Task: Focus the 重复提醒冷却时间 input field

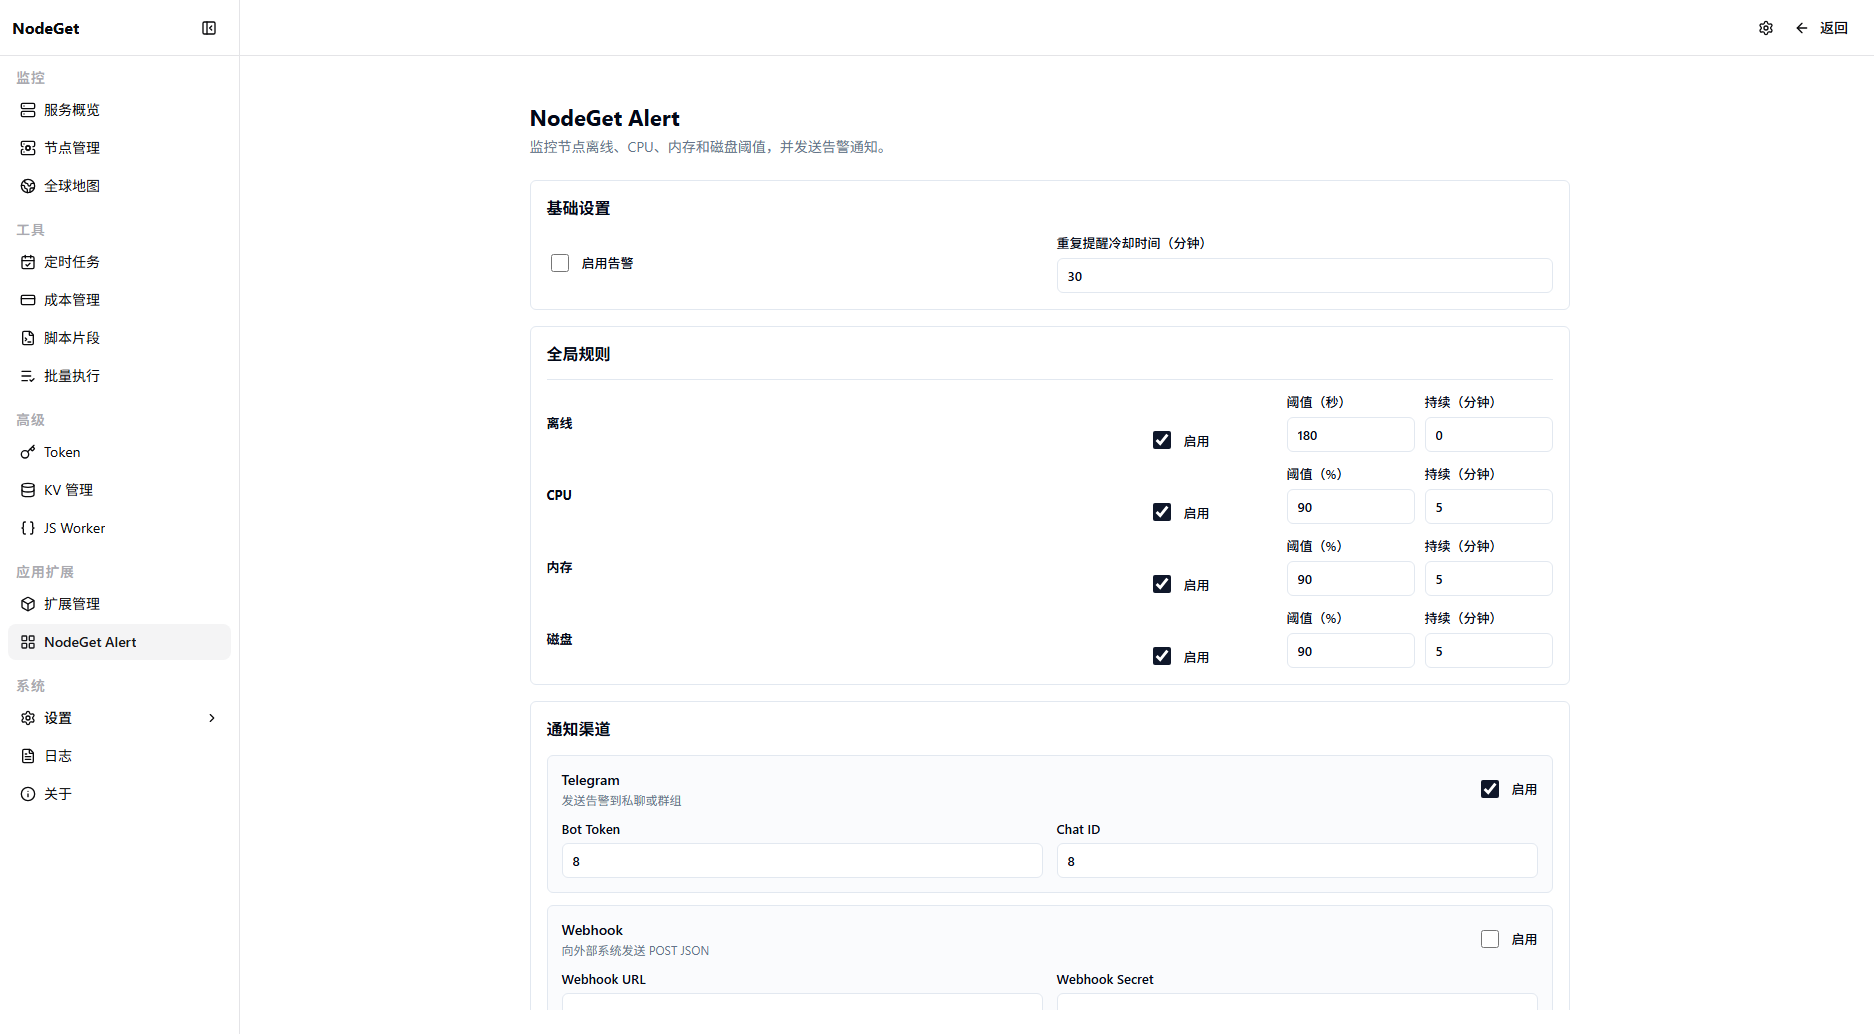Action: click(1304, 276)
